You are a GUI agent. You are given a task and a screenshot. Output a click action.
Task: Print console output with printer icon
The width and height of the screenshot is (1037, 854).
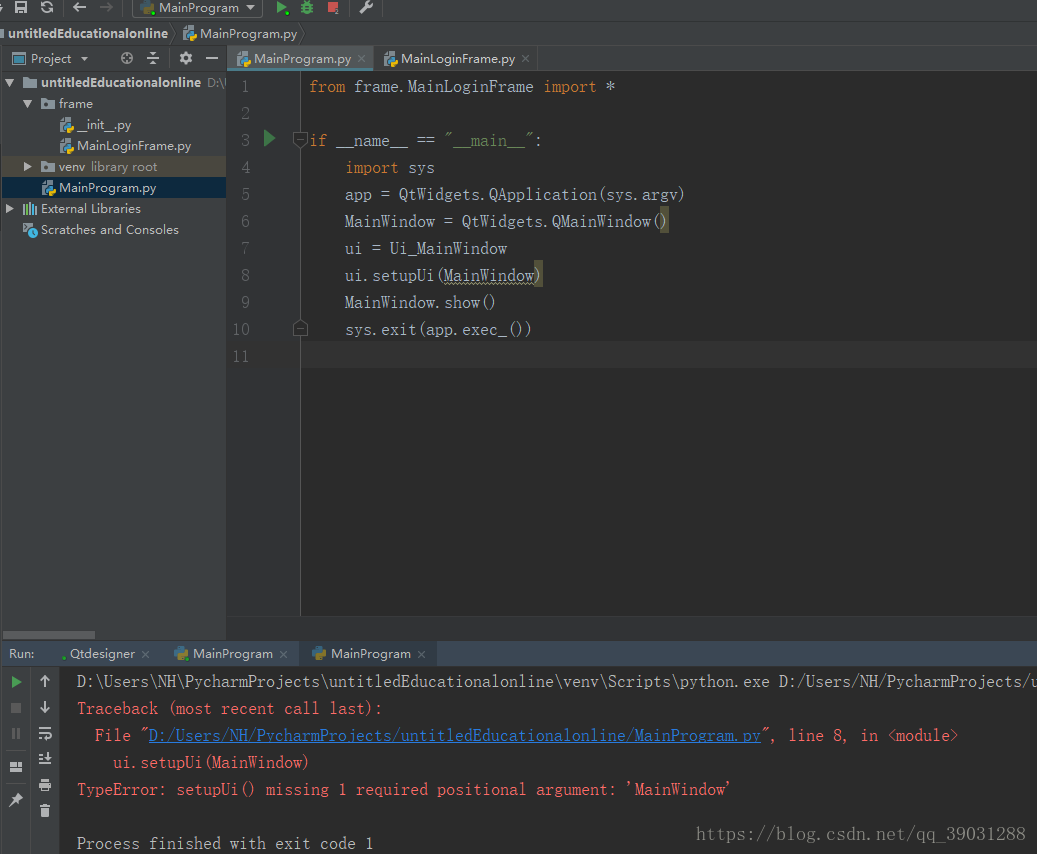[x=45, y=785]
